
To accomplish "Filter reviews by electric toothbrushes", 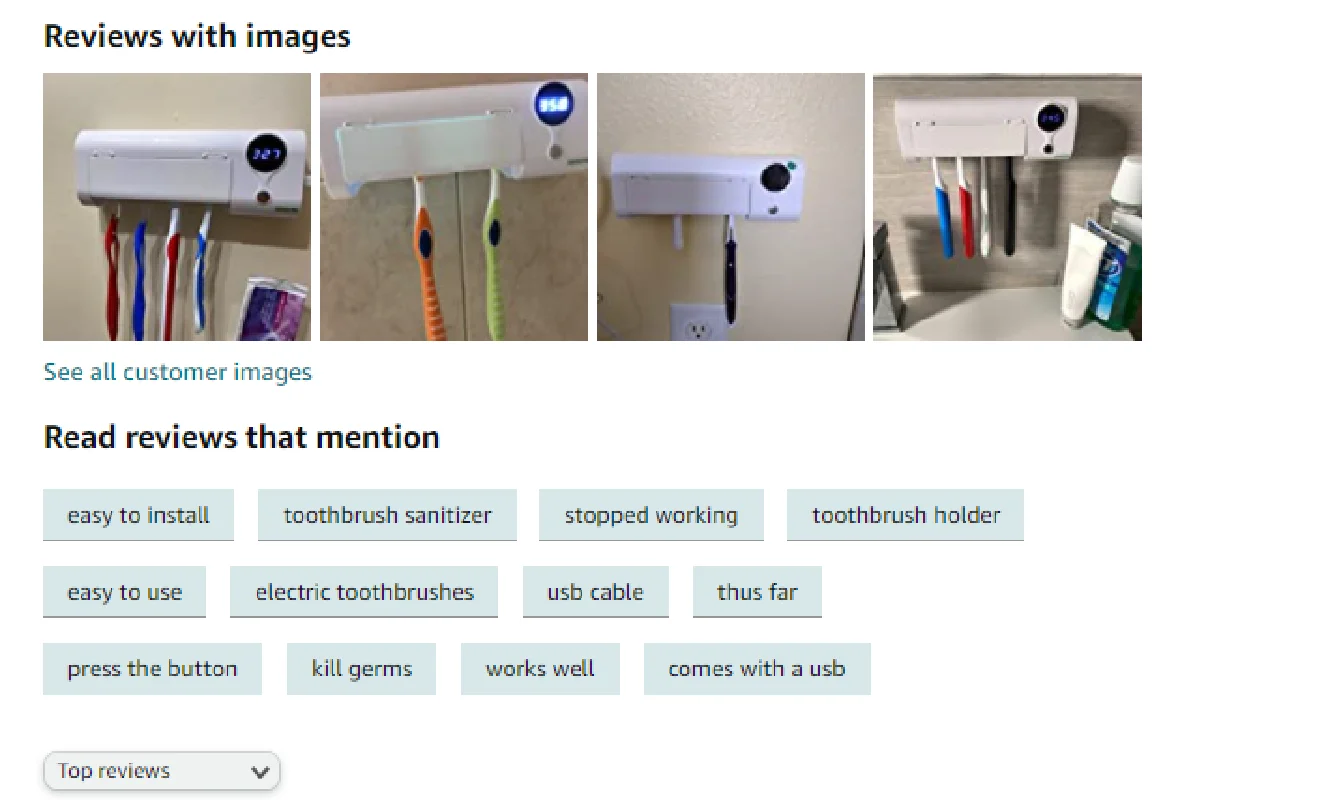I will tap(364, 592).
